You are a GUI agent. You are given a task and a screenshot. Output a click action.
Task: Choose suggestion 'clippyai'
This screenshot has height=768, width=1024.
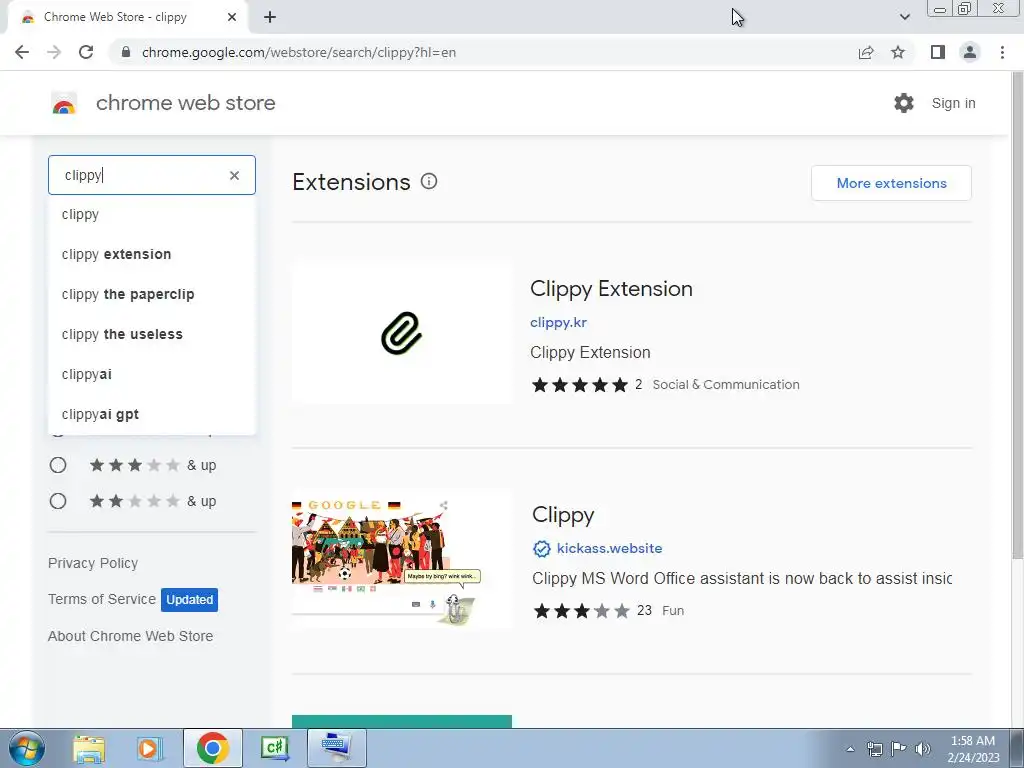pos(152,374)
